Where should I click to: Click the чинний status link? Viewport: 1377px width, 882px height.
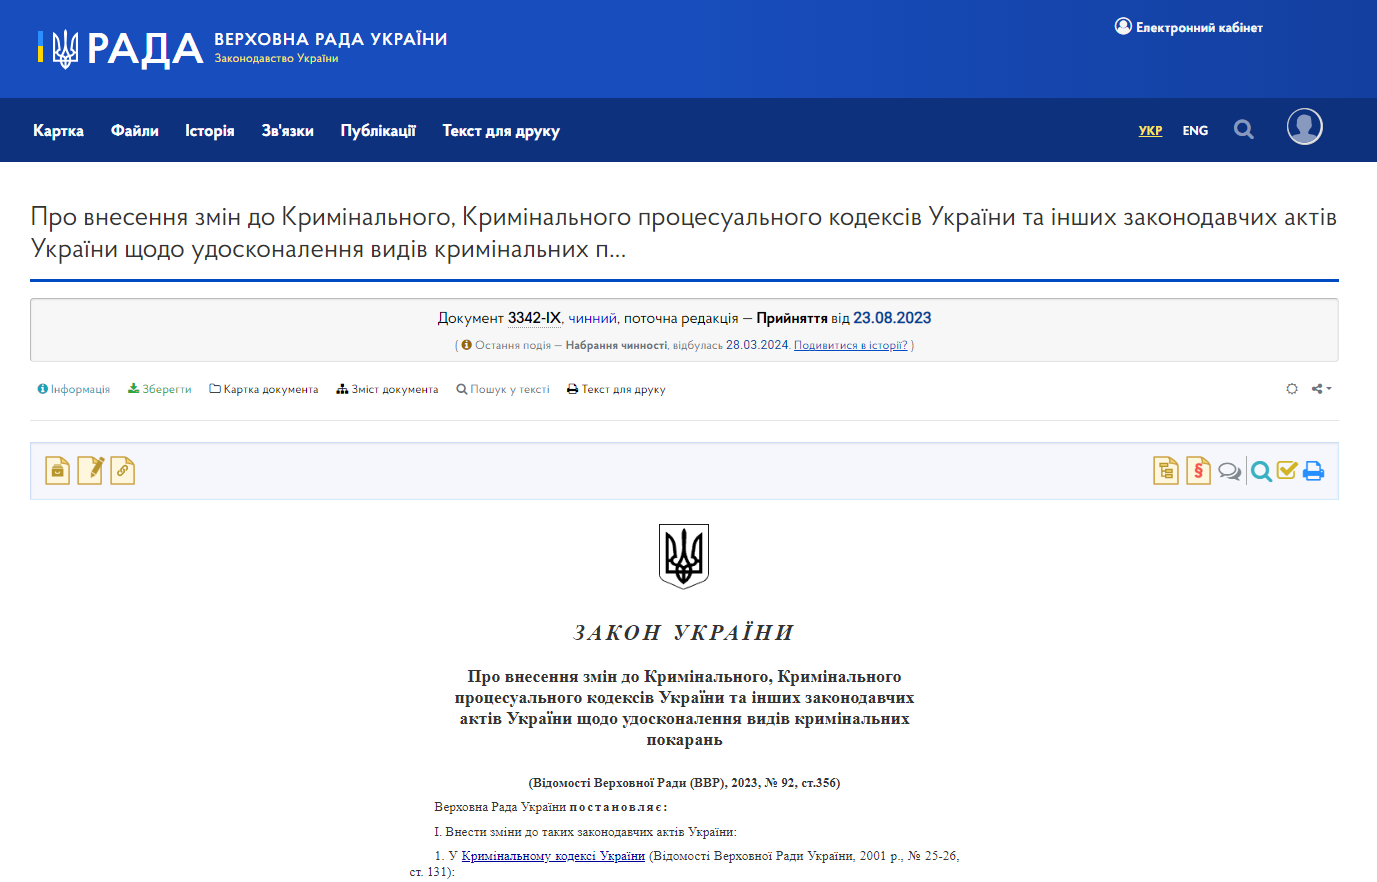[x=592, y=318]
